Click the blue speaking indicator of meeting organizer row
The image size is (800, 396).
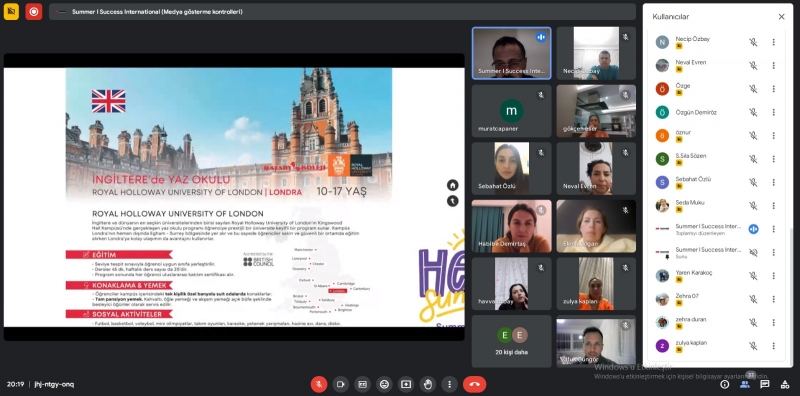[753, 229]
